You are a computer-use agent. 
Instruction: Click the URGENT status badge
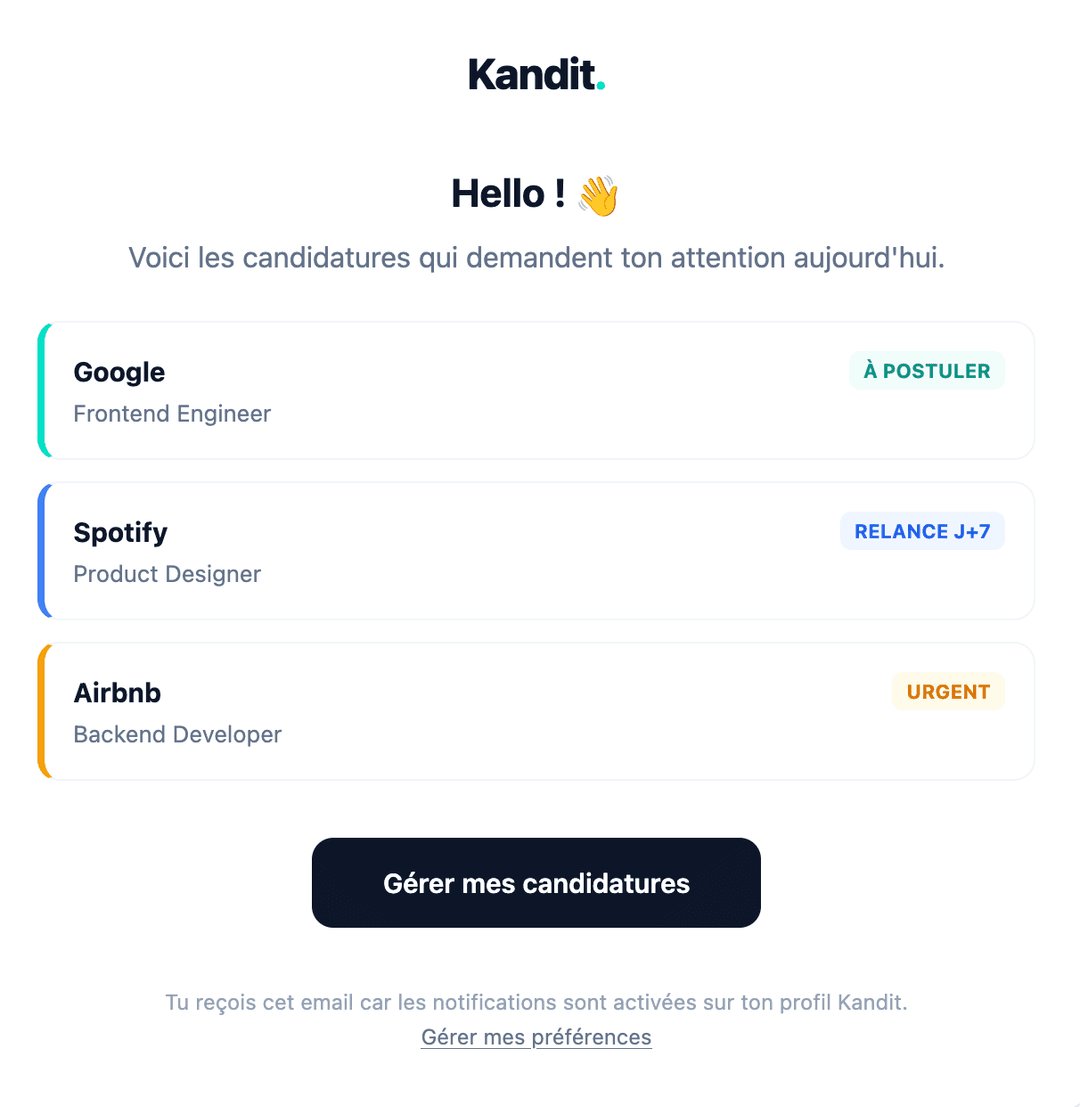point(947,691)
